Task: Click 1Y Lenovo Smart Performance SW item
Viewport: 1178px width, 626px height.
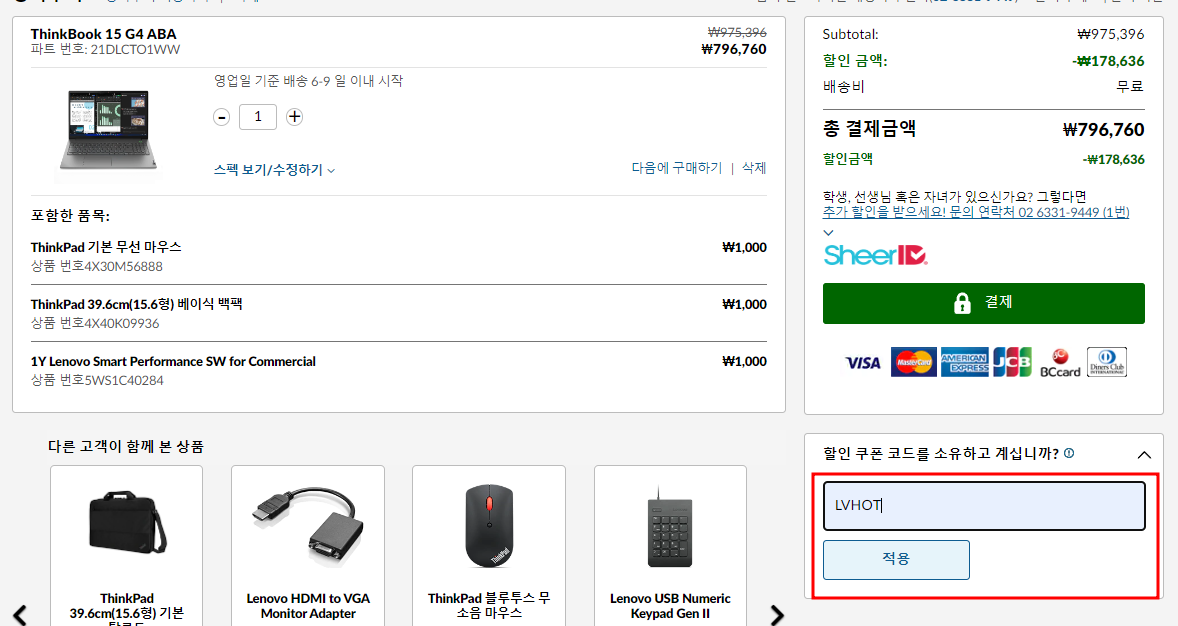Action: click(x=173, y=361)
